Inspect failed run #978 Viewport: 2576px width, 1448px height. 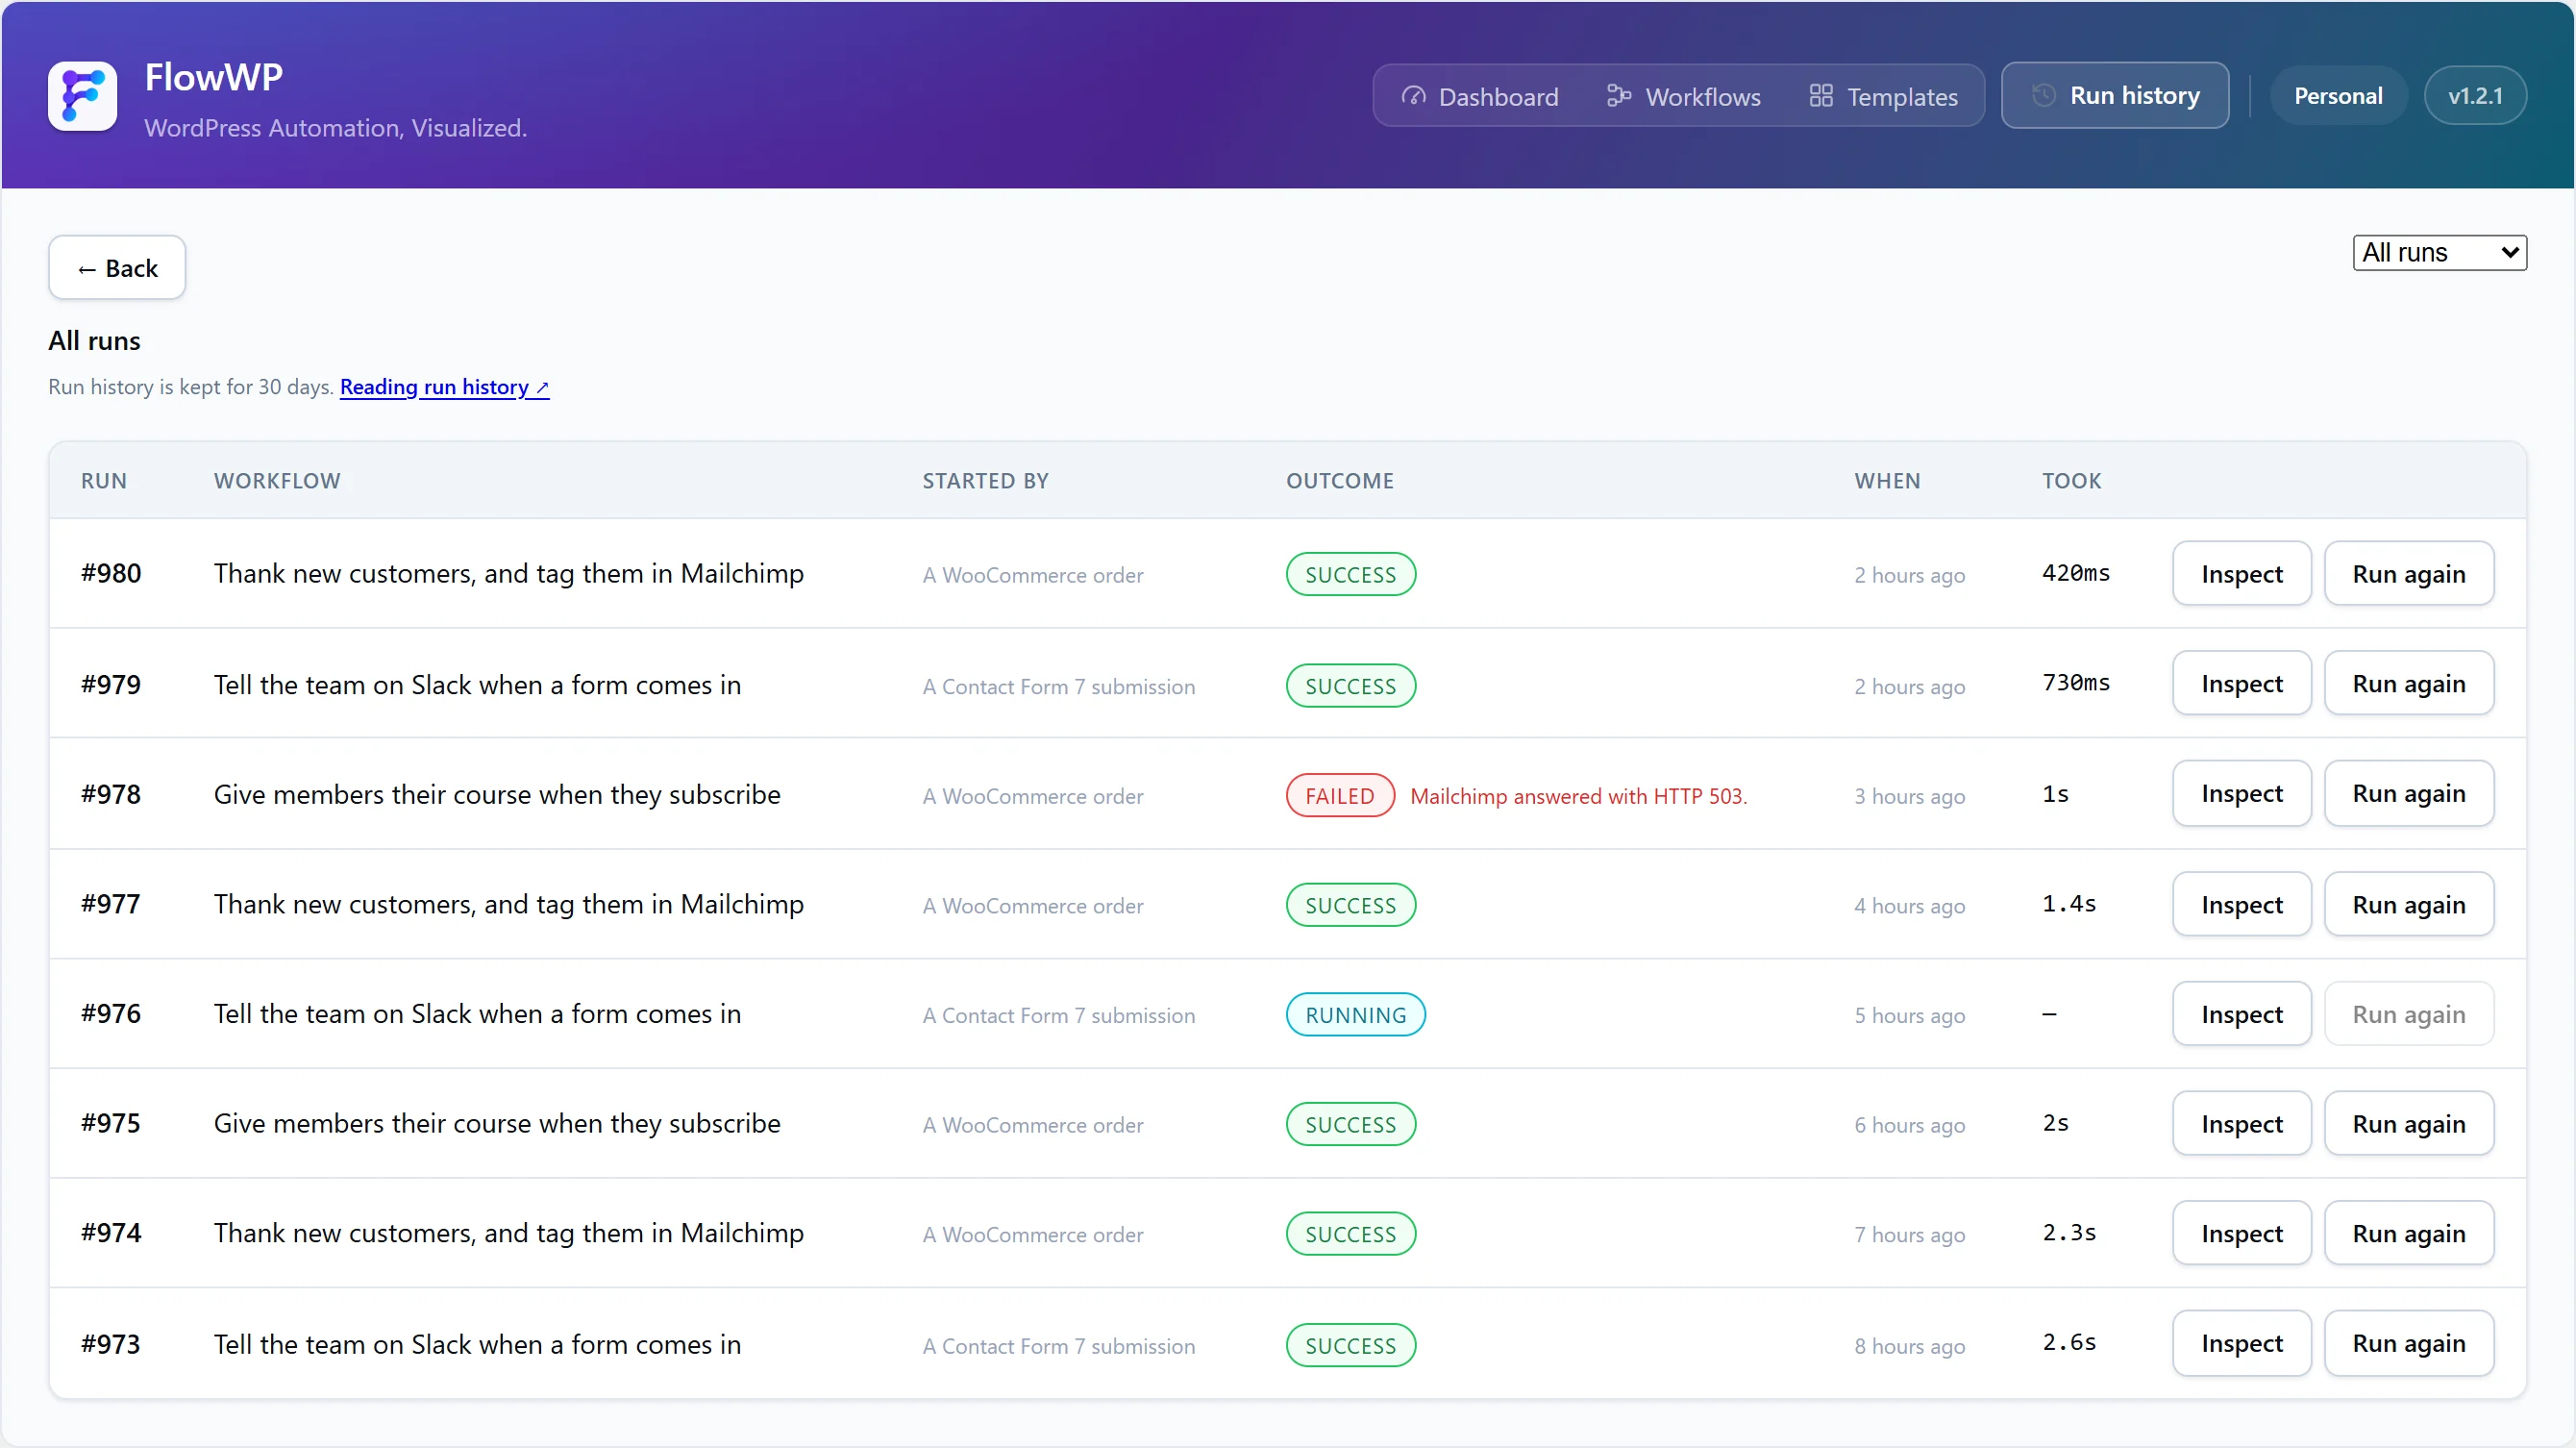tap(2241, 794)
